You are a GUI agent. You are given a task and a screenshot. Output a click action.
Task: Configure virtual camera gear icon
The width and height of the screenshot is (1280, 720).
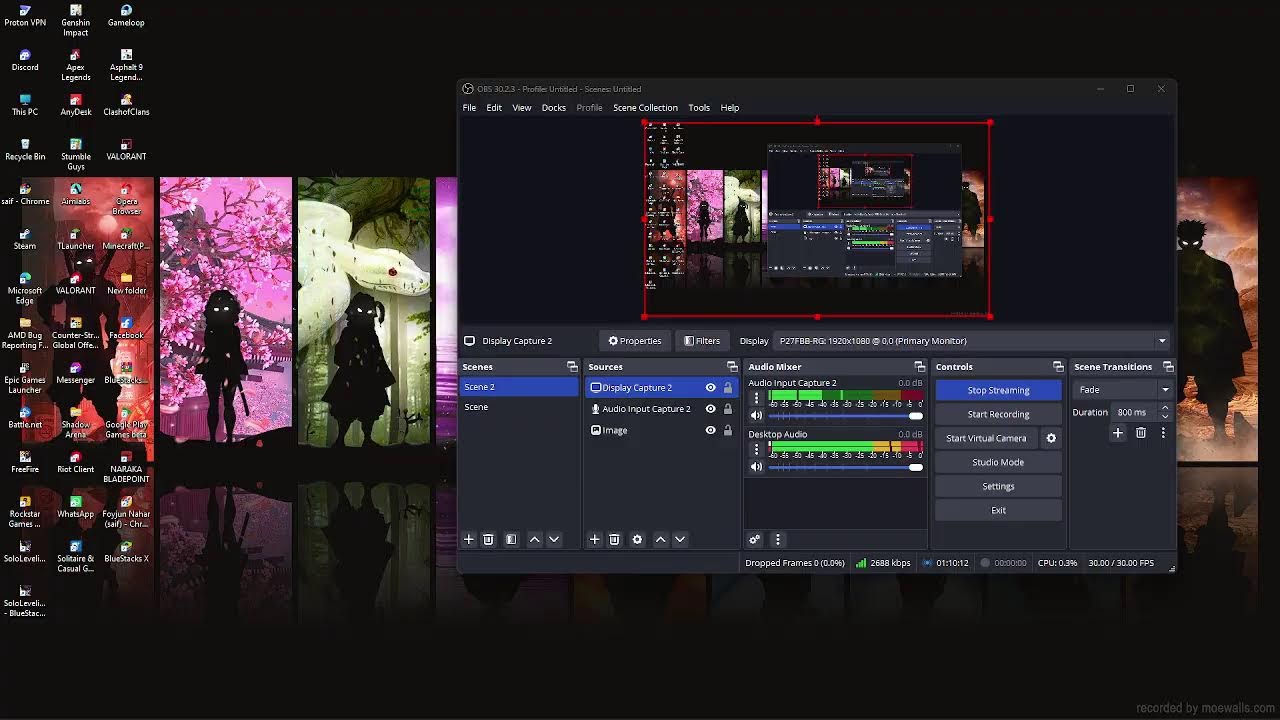(x=1051, y=438)
